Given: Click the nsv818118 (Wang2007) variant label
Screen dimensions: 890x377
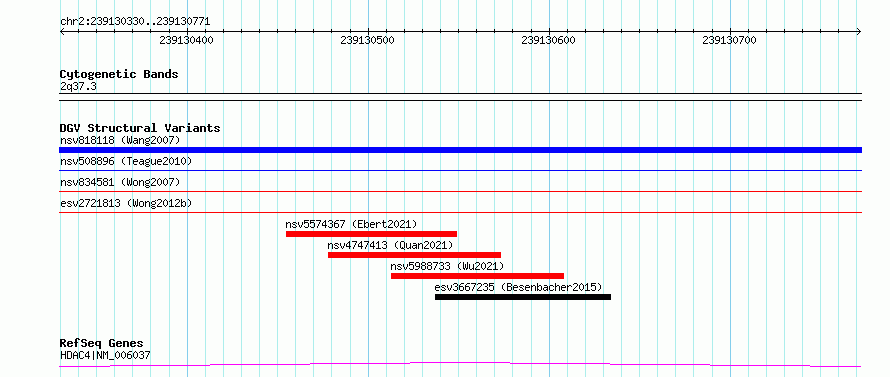Looking at the screenshot, I should tap(120, 140).
